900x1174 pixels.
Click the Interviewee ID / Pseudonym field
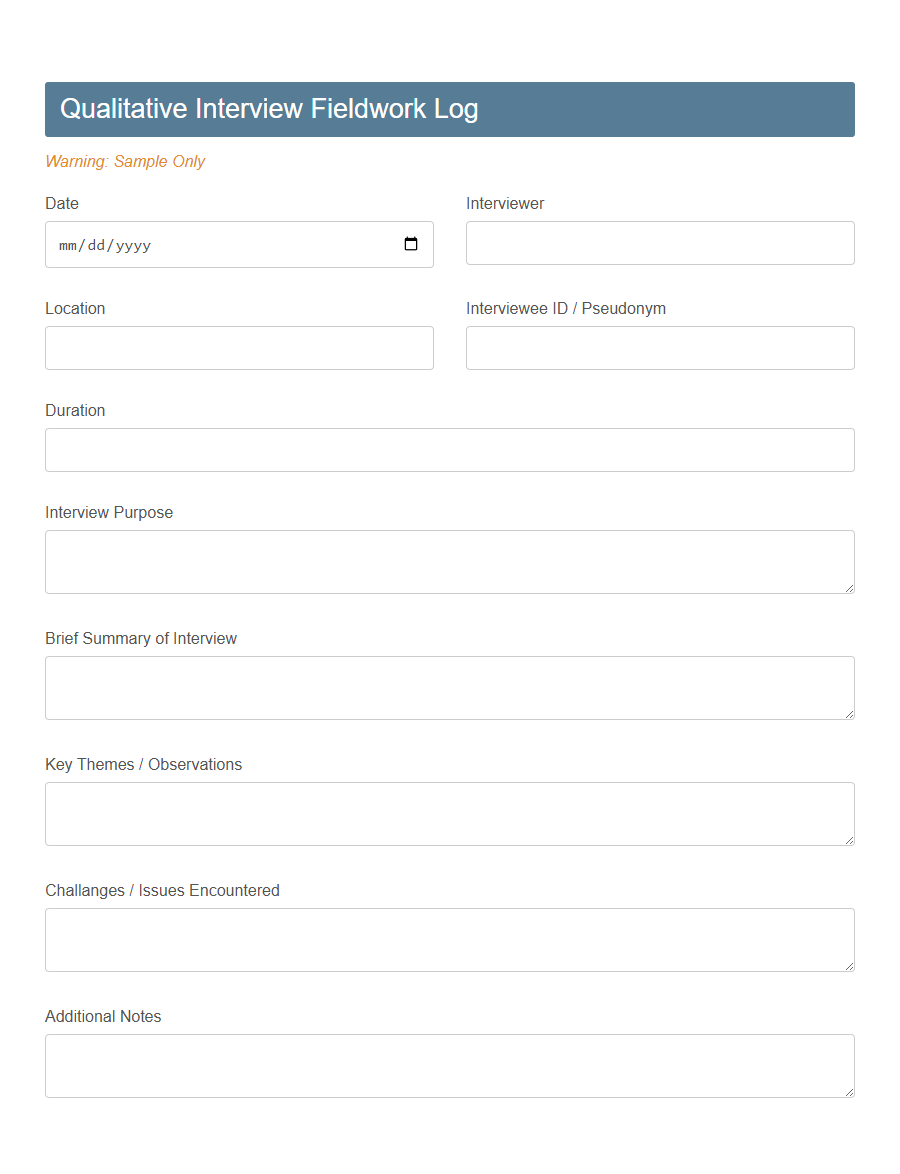tap(660, 347)
